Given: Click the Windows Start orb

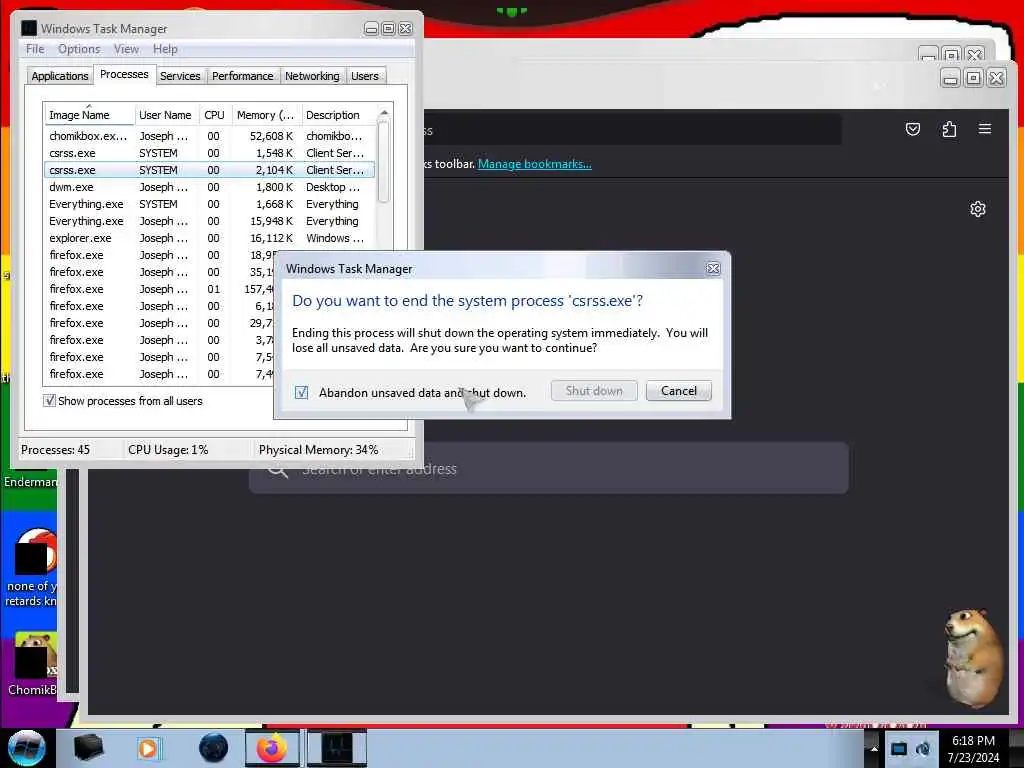Looking at the screenshot, I should [x=27, y=748].
